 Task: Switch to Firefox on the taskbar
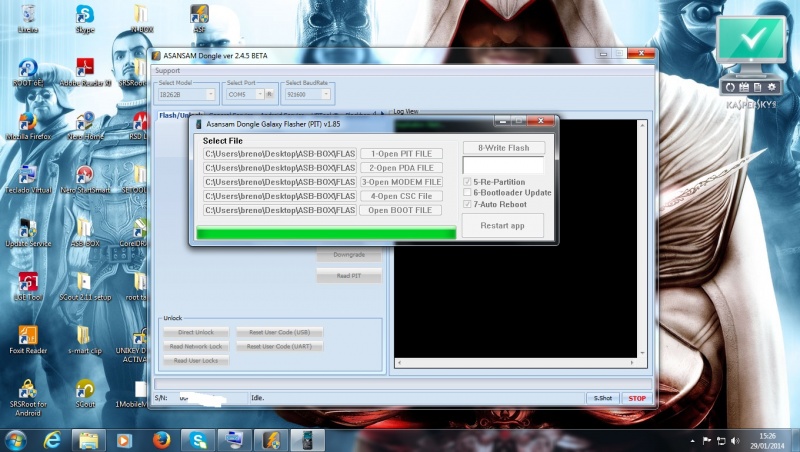click(162, 440)
